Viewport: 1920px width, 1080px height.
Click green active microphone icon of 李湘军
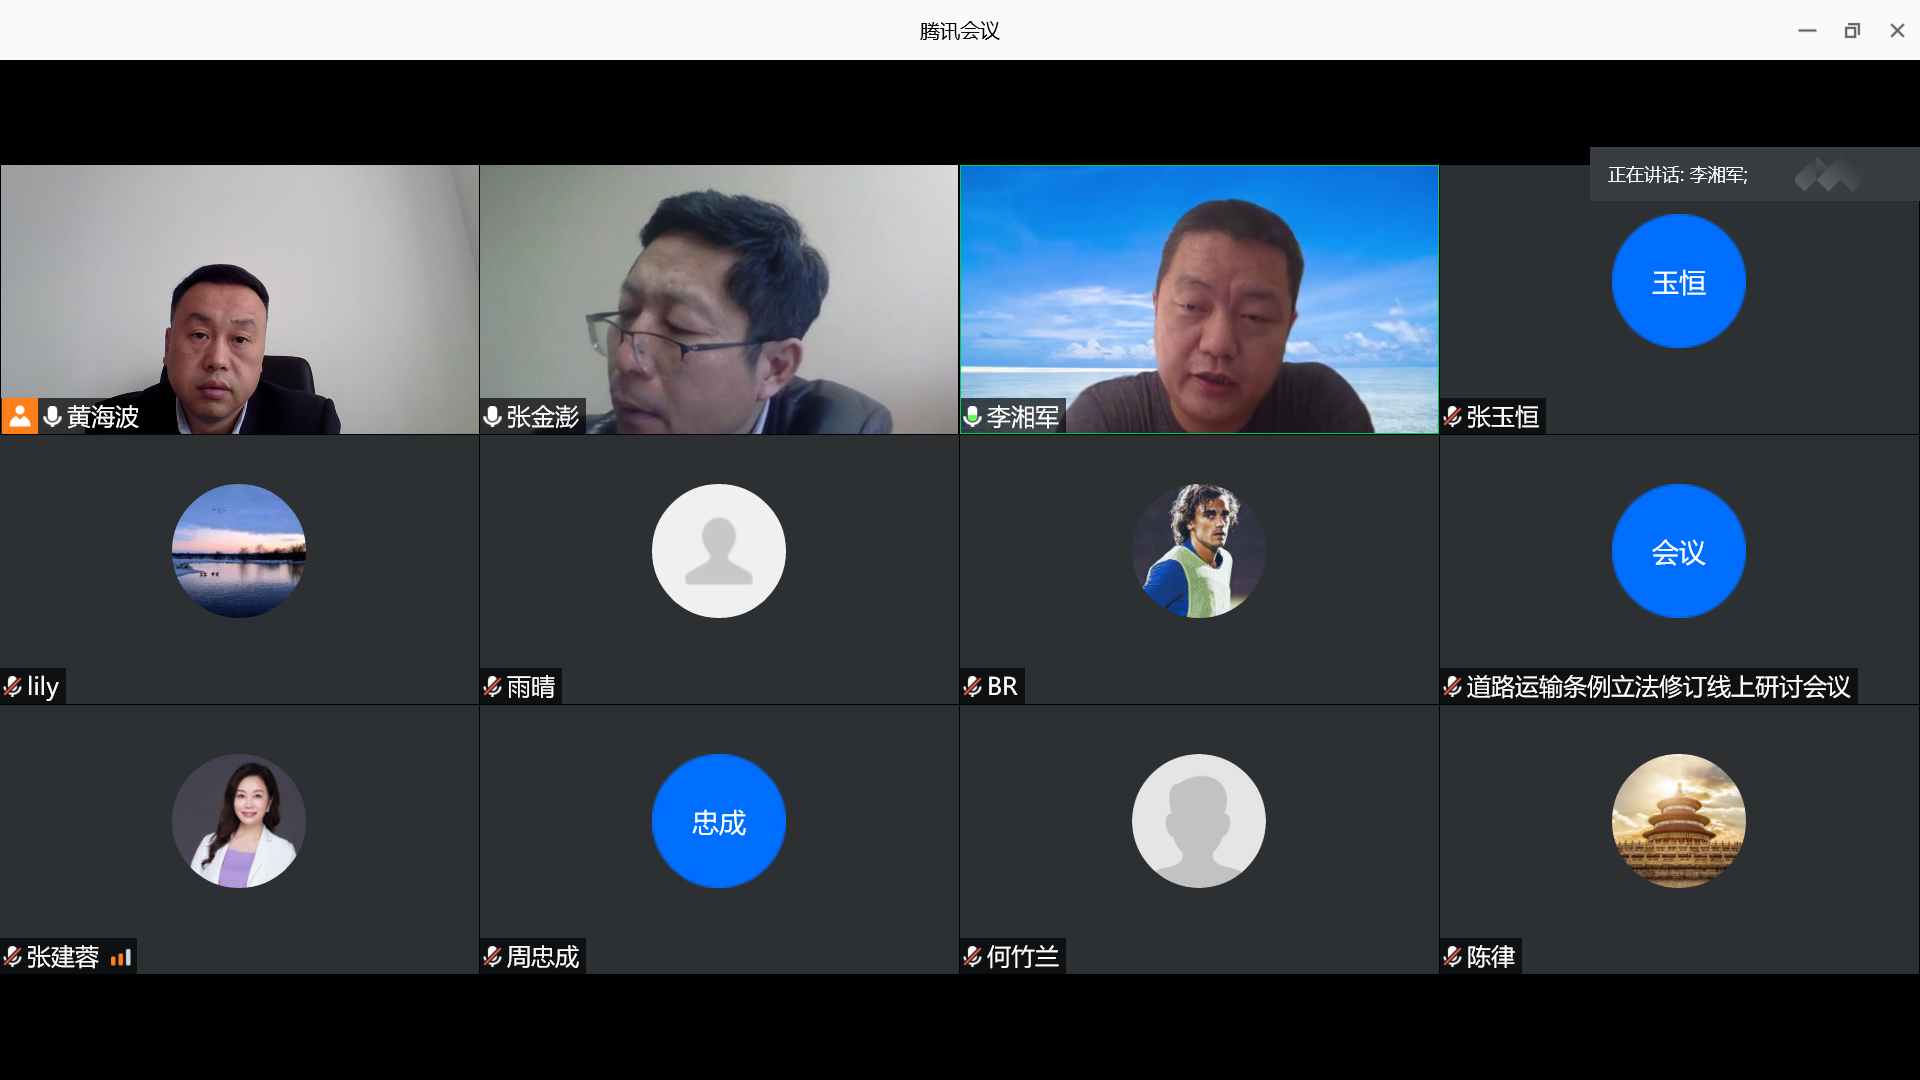(972, 416)
